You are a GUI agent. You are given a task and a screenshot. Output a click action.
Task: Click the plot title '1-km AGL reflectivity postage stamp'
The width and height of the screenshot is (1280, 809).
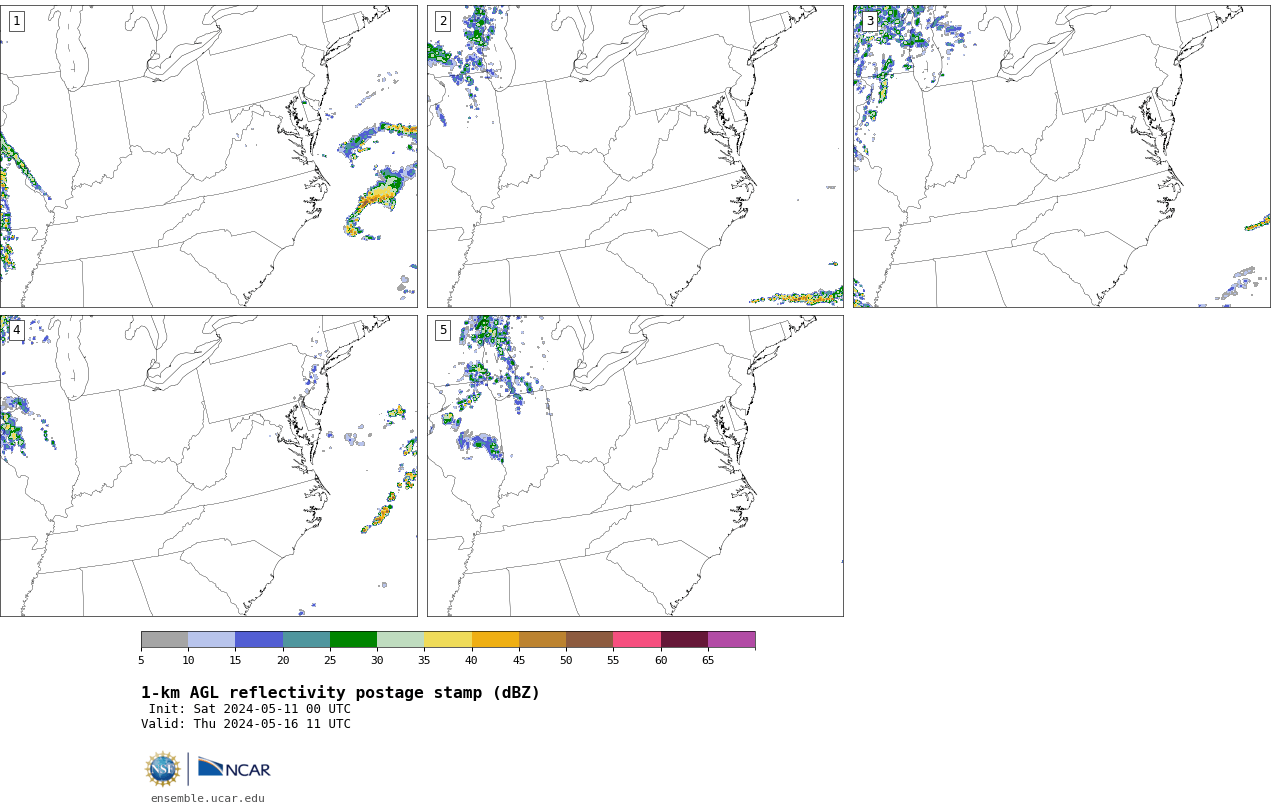click(x=340, y=693)
